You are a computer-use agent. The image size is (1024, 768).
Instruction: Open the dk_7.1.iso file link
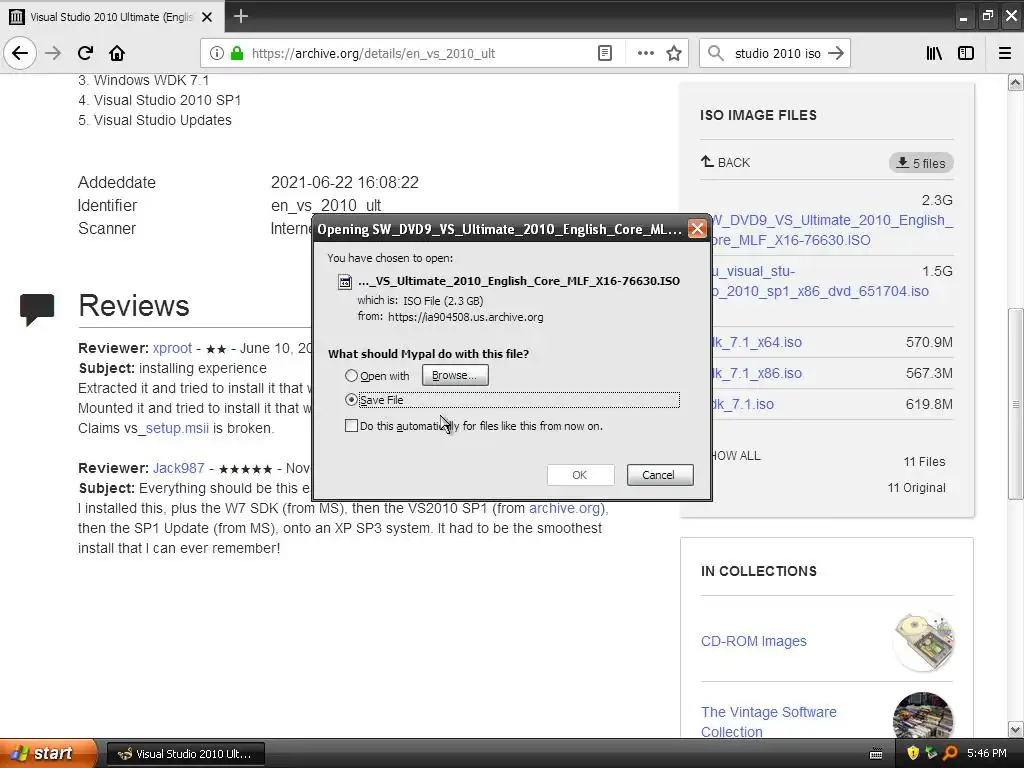(743, 404)
